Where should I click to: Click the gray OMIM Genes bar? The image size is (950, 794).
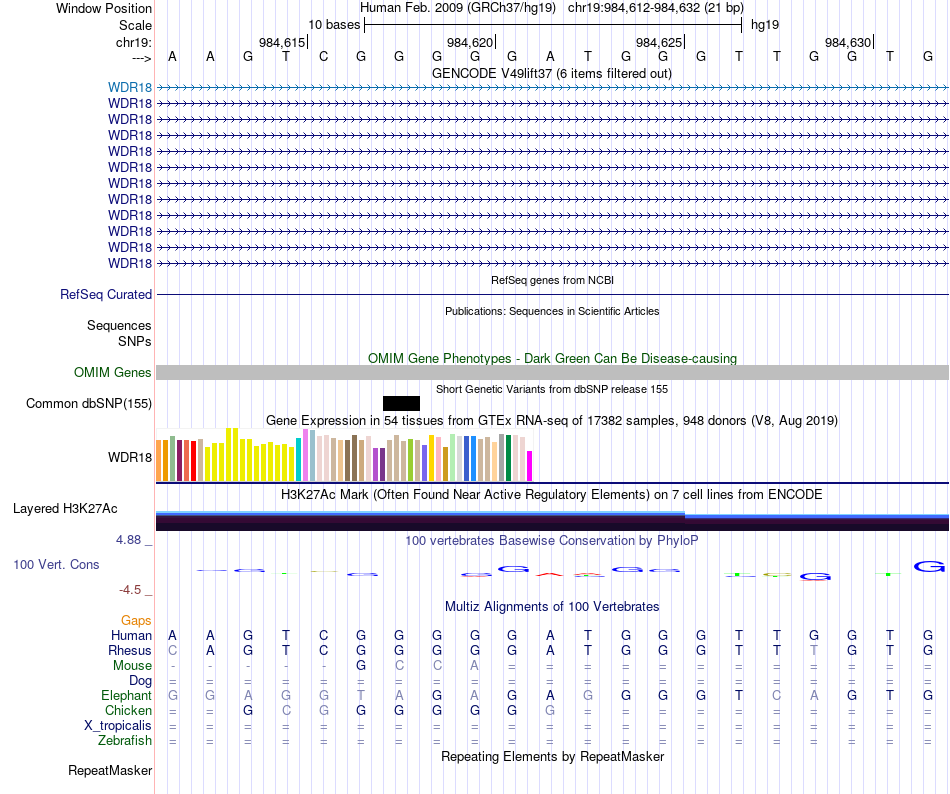click(x=552, y=372)
